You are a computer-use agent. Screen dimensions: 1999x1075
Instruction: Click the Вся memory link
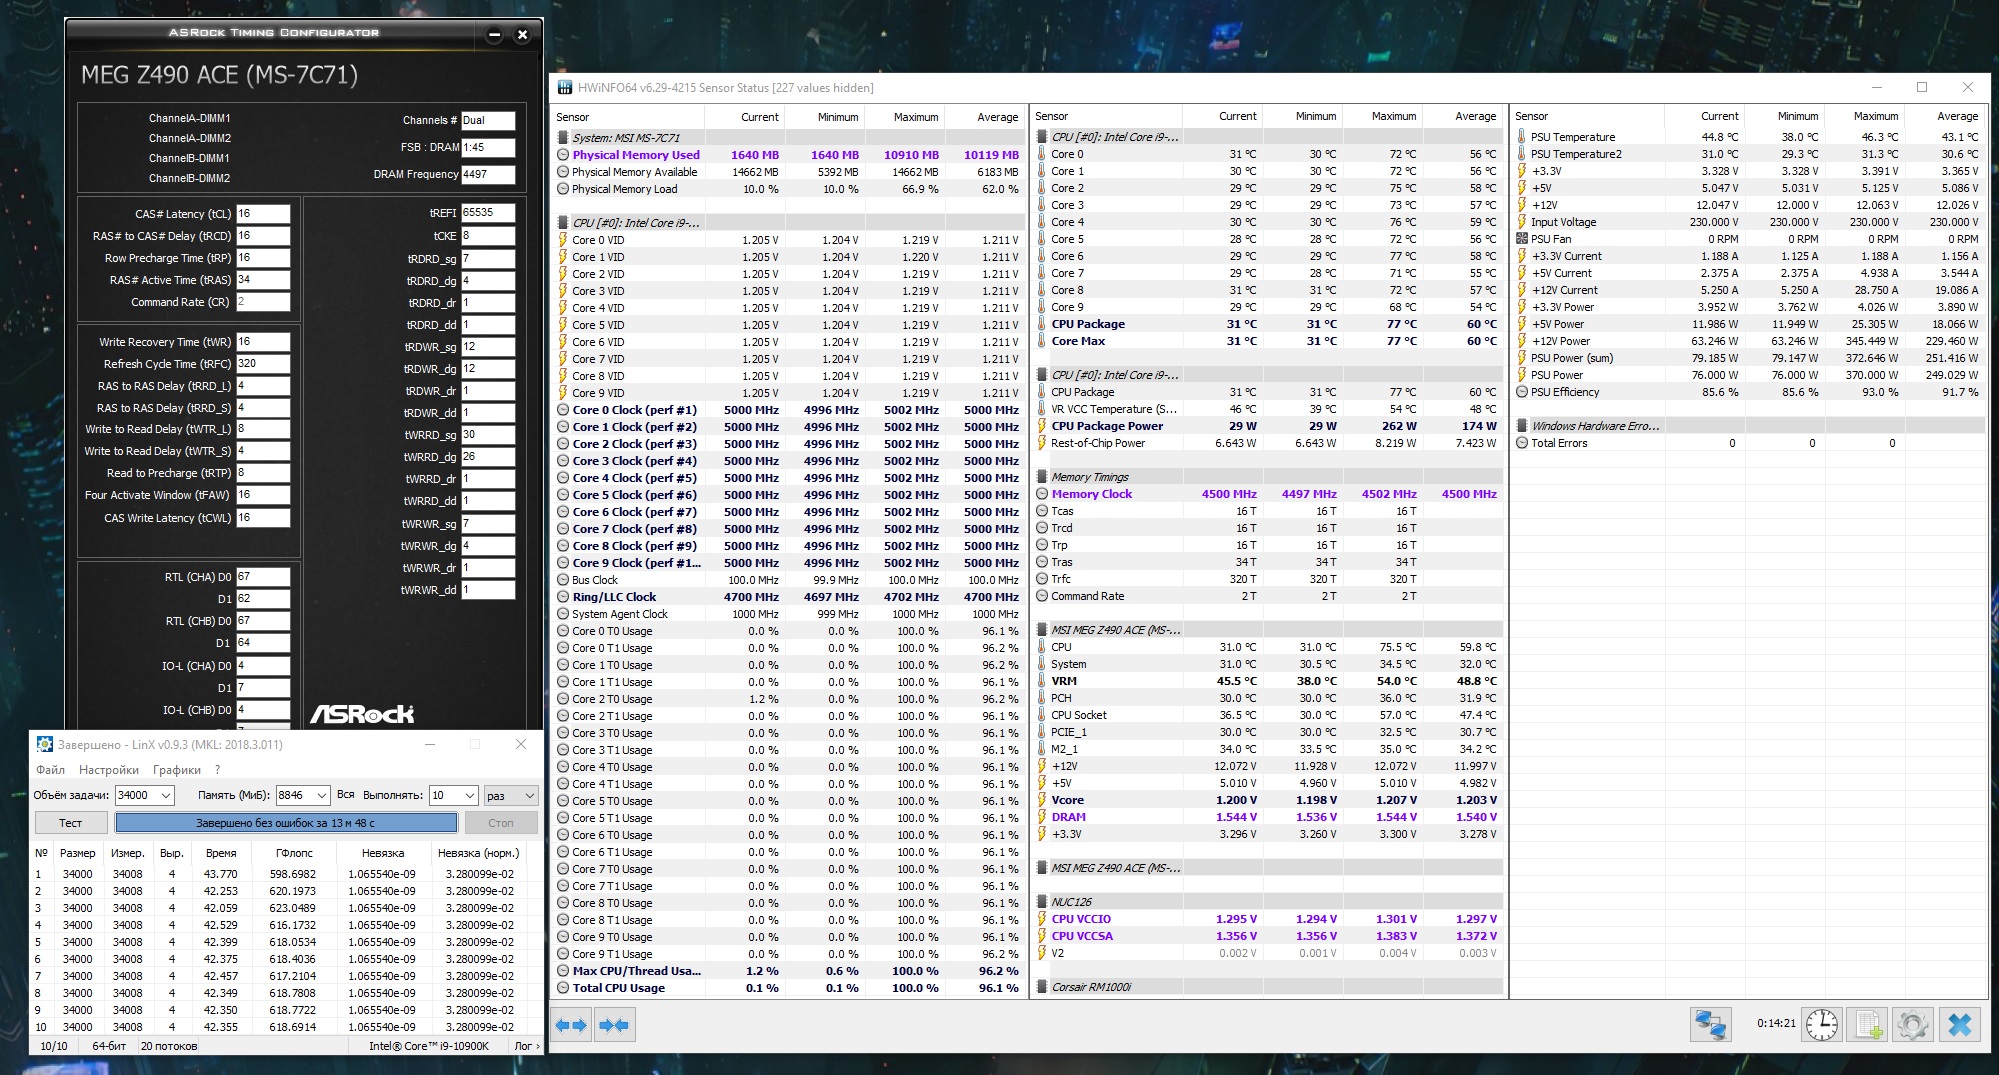point(346,795)
